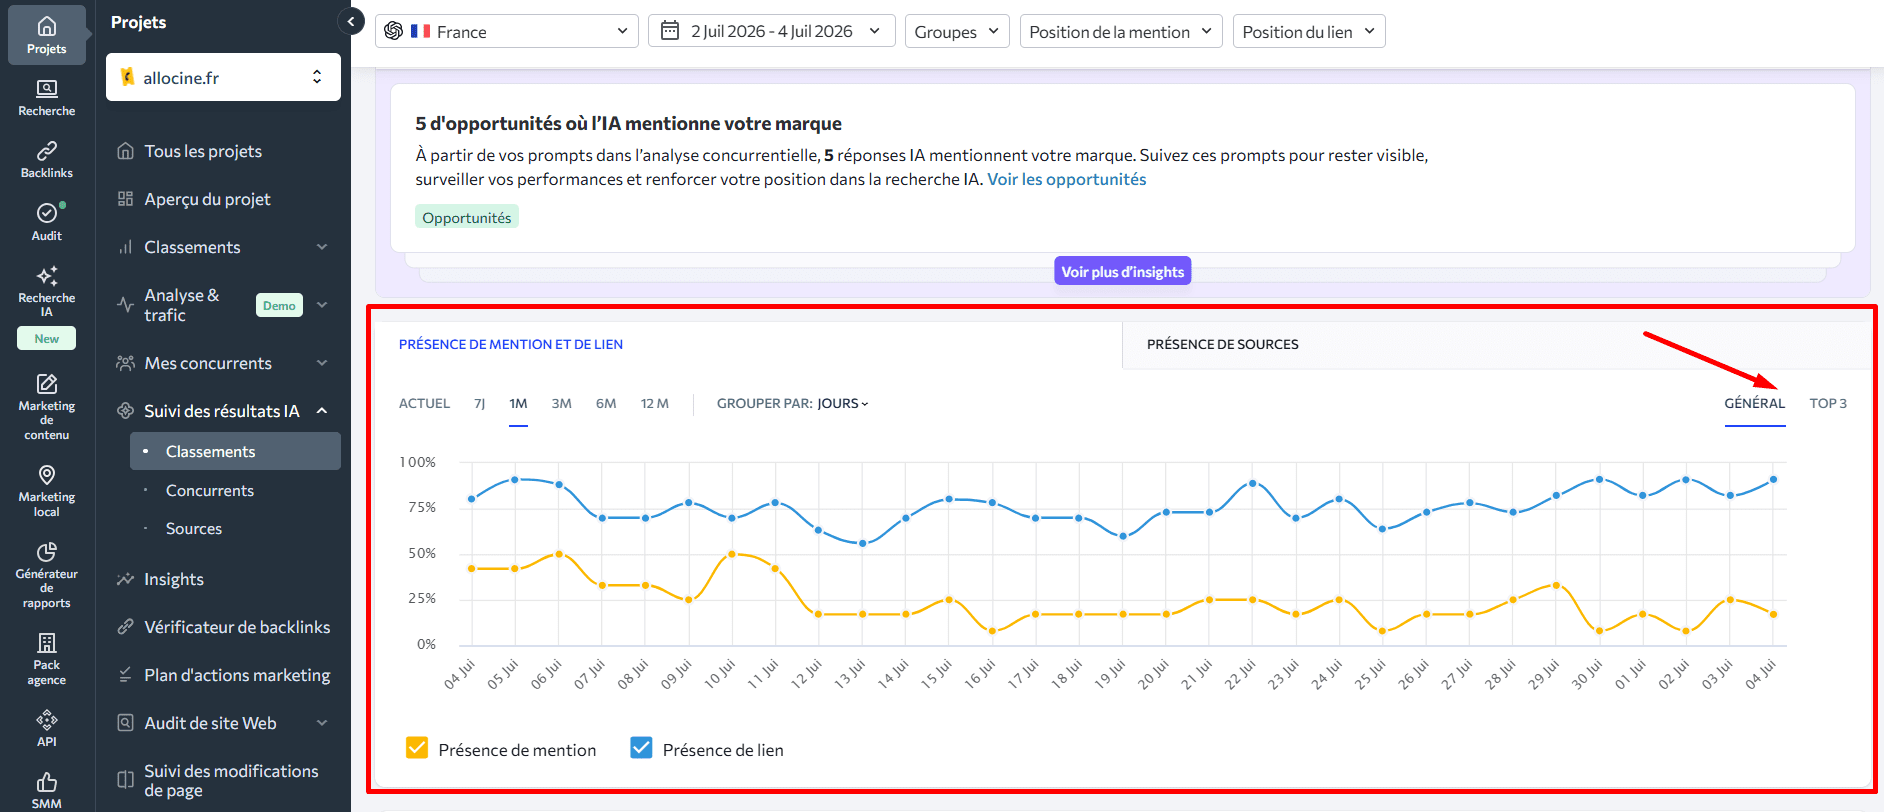Click the ChatGPT engine icon next to France
This screenshot has width=1884, height=812.
[394, 31]
